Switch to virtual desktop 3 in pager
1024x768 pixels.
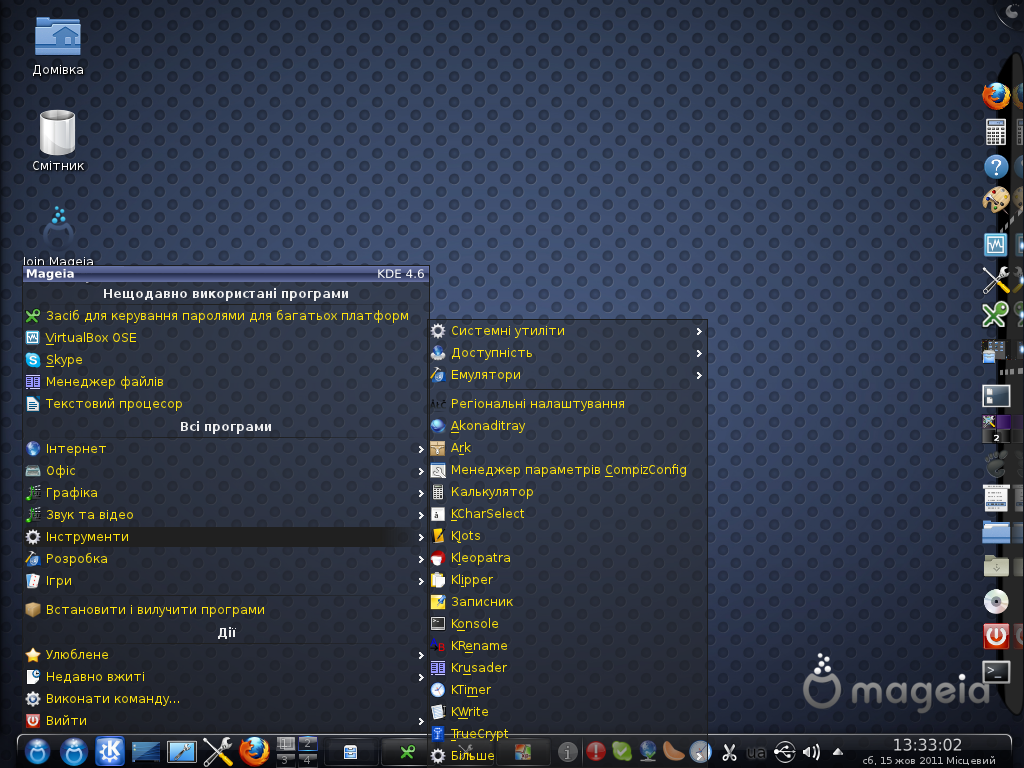coord(285,760)
